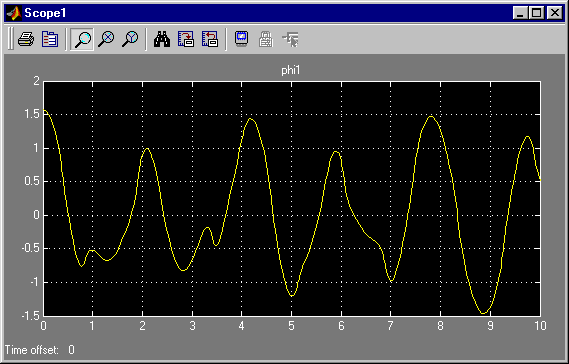569x364 pixels.
Task: Select the Zoom Y-axis tool
Action: 130,39
